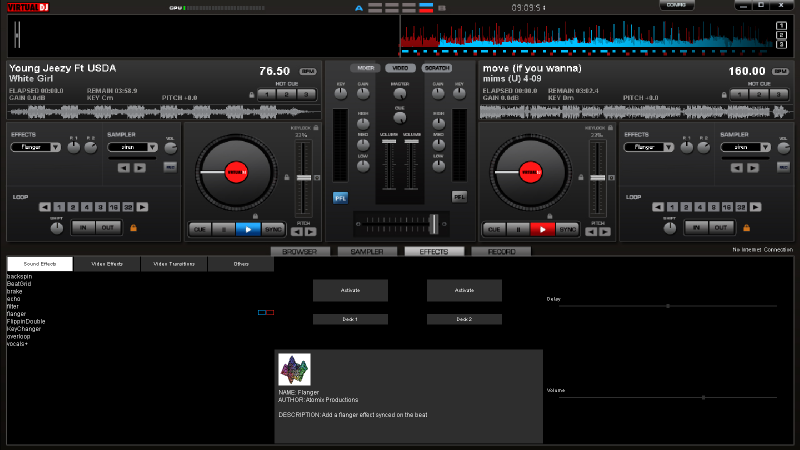This screenshot has height=450, width=800.
Task: Switch to the RECORD panel tab
Action: click(x=502, y=252)
